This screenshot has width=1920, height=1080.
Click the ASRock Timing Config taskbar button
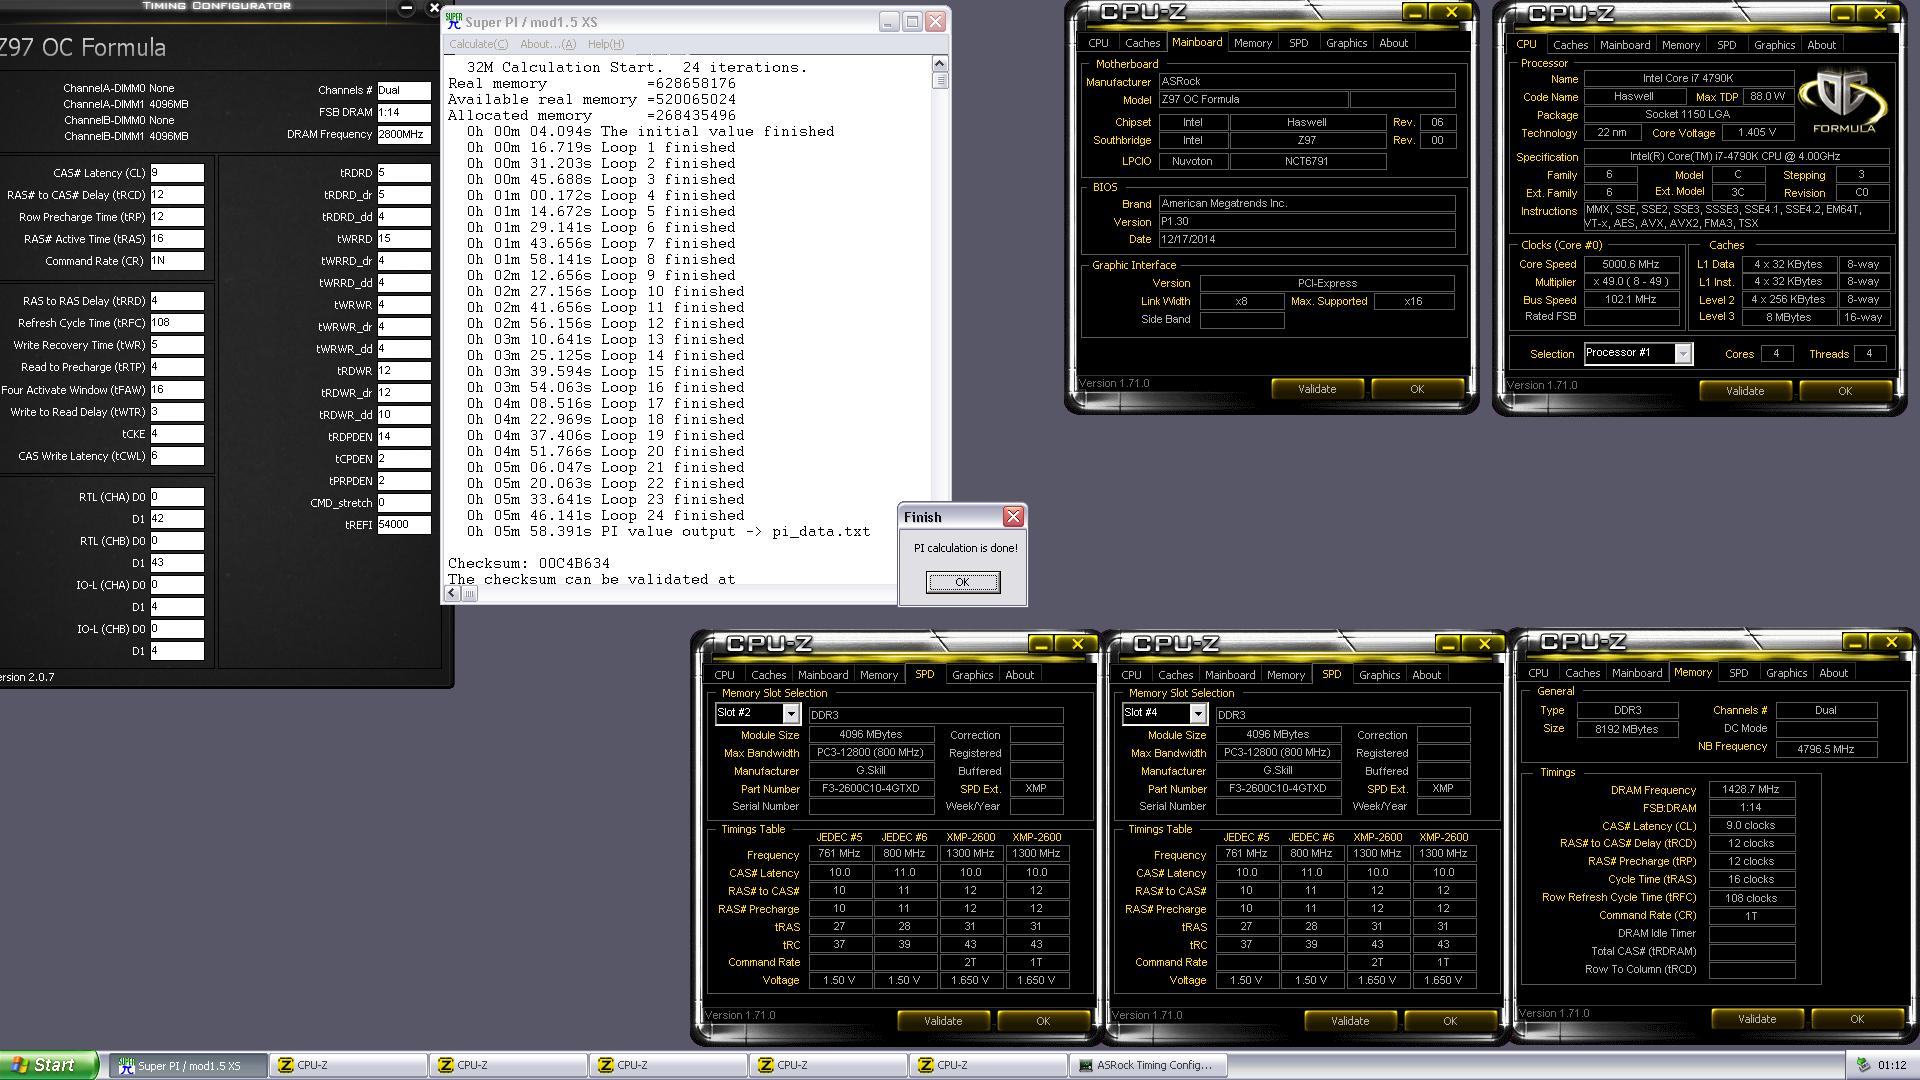click(1148, 1065)
